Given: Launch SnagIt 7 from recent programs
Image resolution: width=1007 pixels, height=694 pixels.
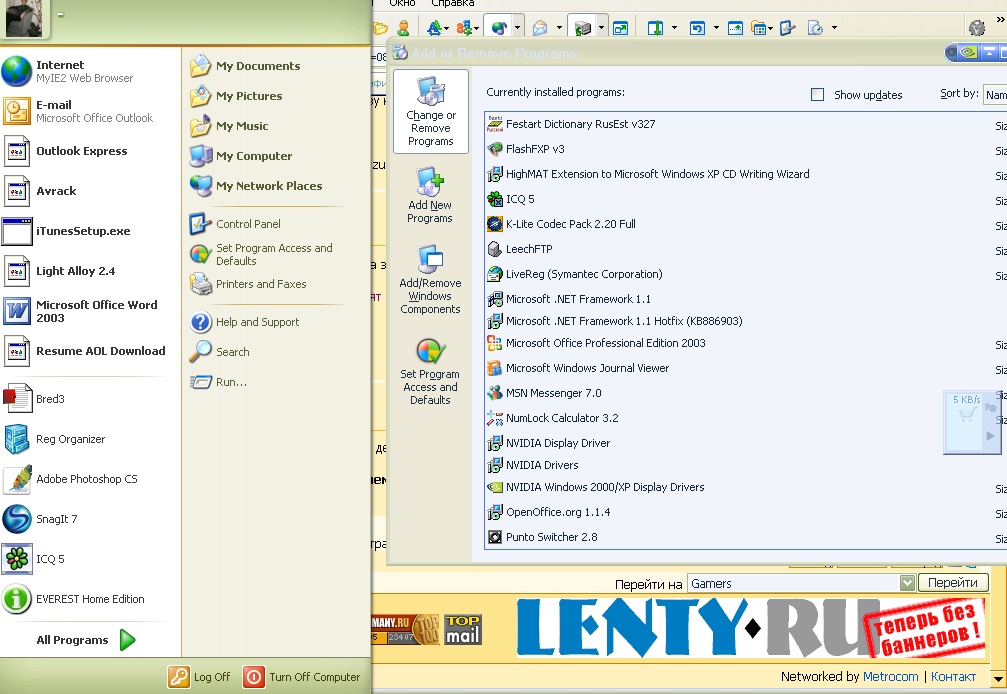Looking at the screenshot, I should 56,519.
